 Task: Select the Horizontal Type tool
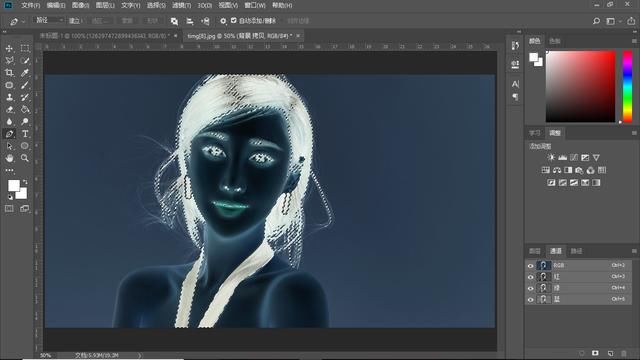pos(25,134)
